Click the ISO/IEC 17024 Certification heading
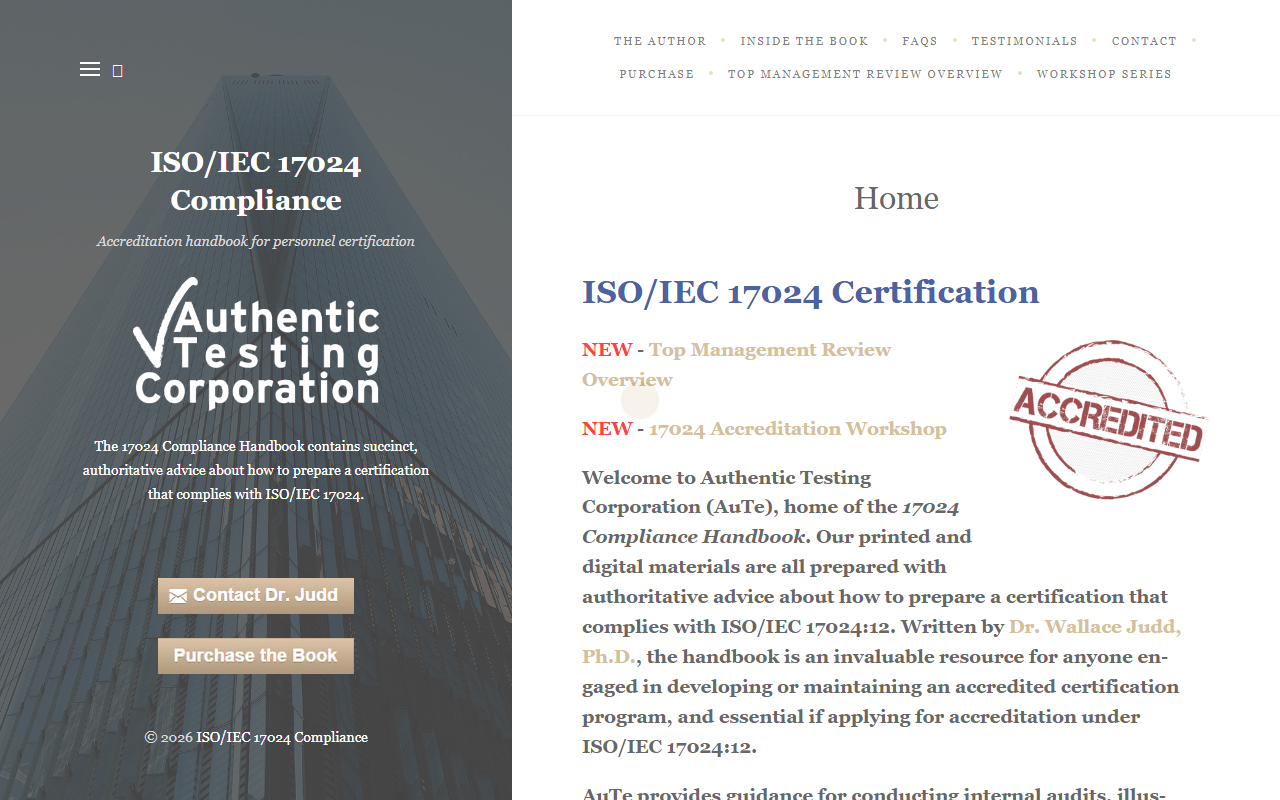The height and width of the screenshot is (800, 1280). [x=811, y=292]
